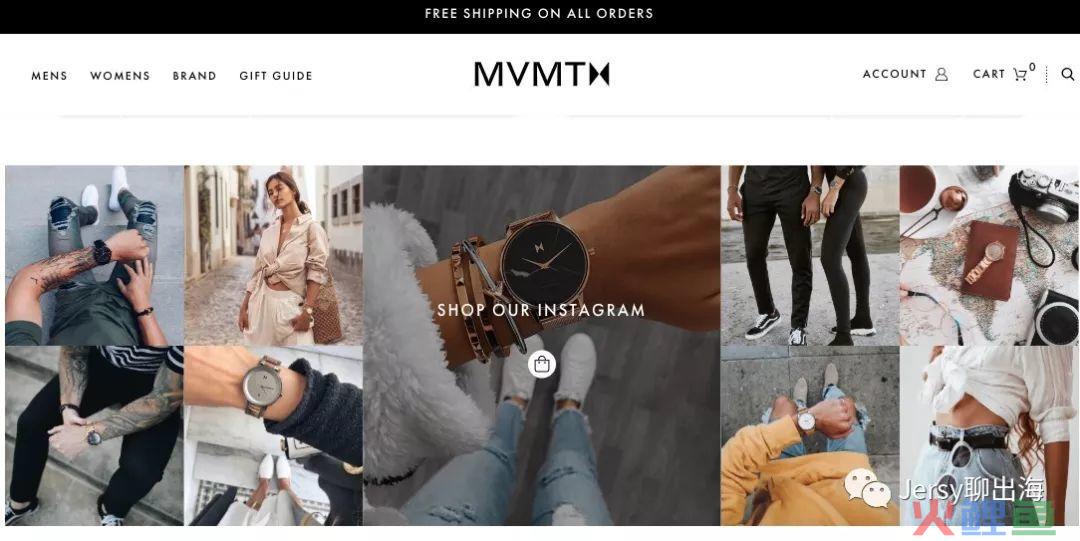Viewport: 1080px width, 541px height.
Task: Click the FREE SHIPPING ON ALL ORDERS banner
Action: [x=539, y=14]
